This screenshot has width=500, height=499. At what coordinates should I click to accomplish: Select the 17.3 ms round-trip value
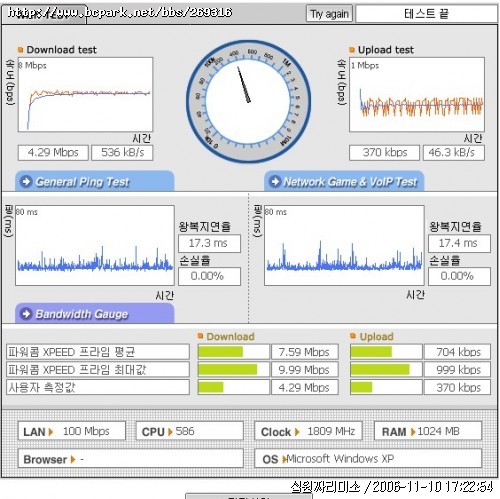(209, 243)
